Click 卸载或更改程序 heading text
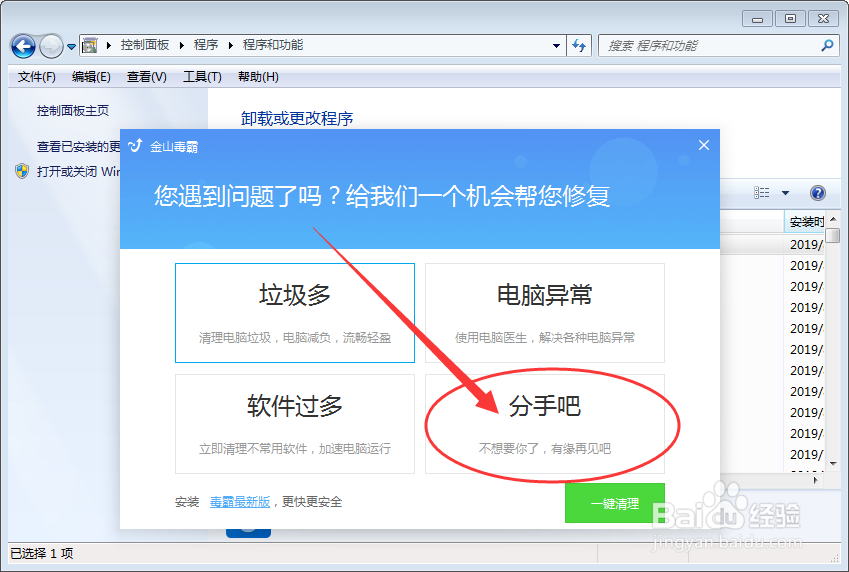The height and width of the screenshot is (572, 849). point(297,119)
